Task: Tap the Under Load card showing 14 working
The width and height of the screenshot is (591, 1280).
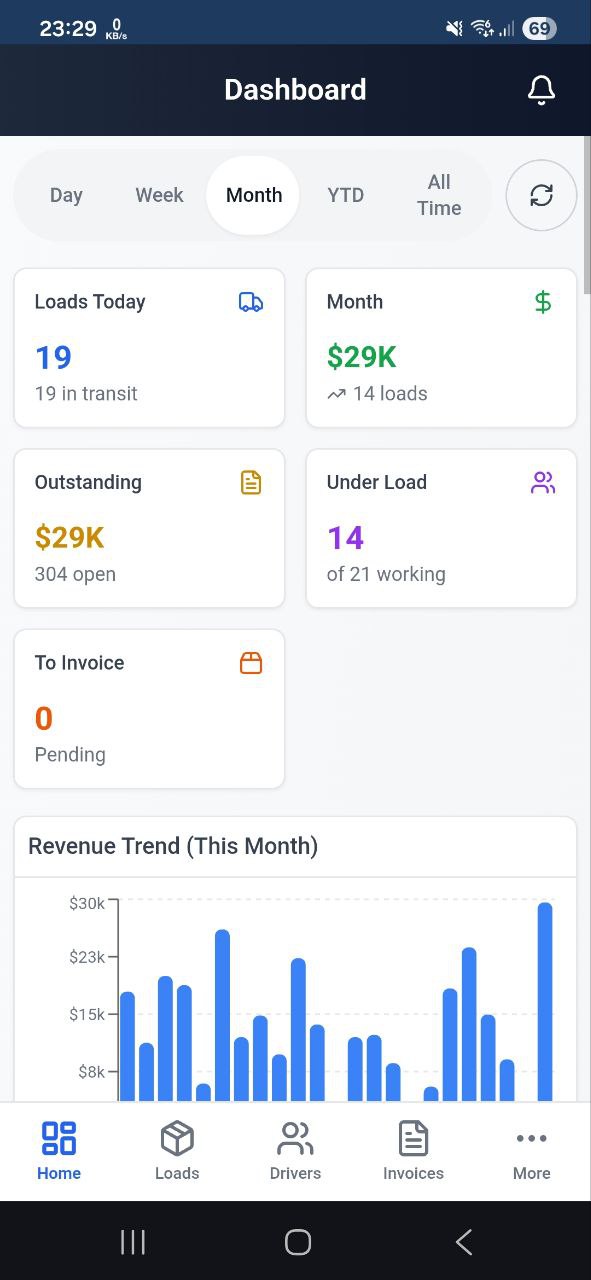Action: pyautogui.click(x=440, y=528)
